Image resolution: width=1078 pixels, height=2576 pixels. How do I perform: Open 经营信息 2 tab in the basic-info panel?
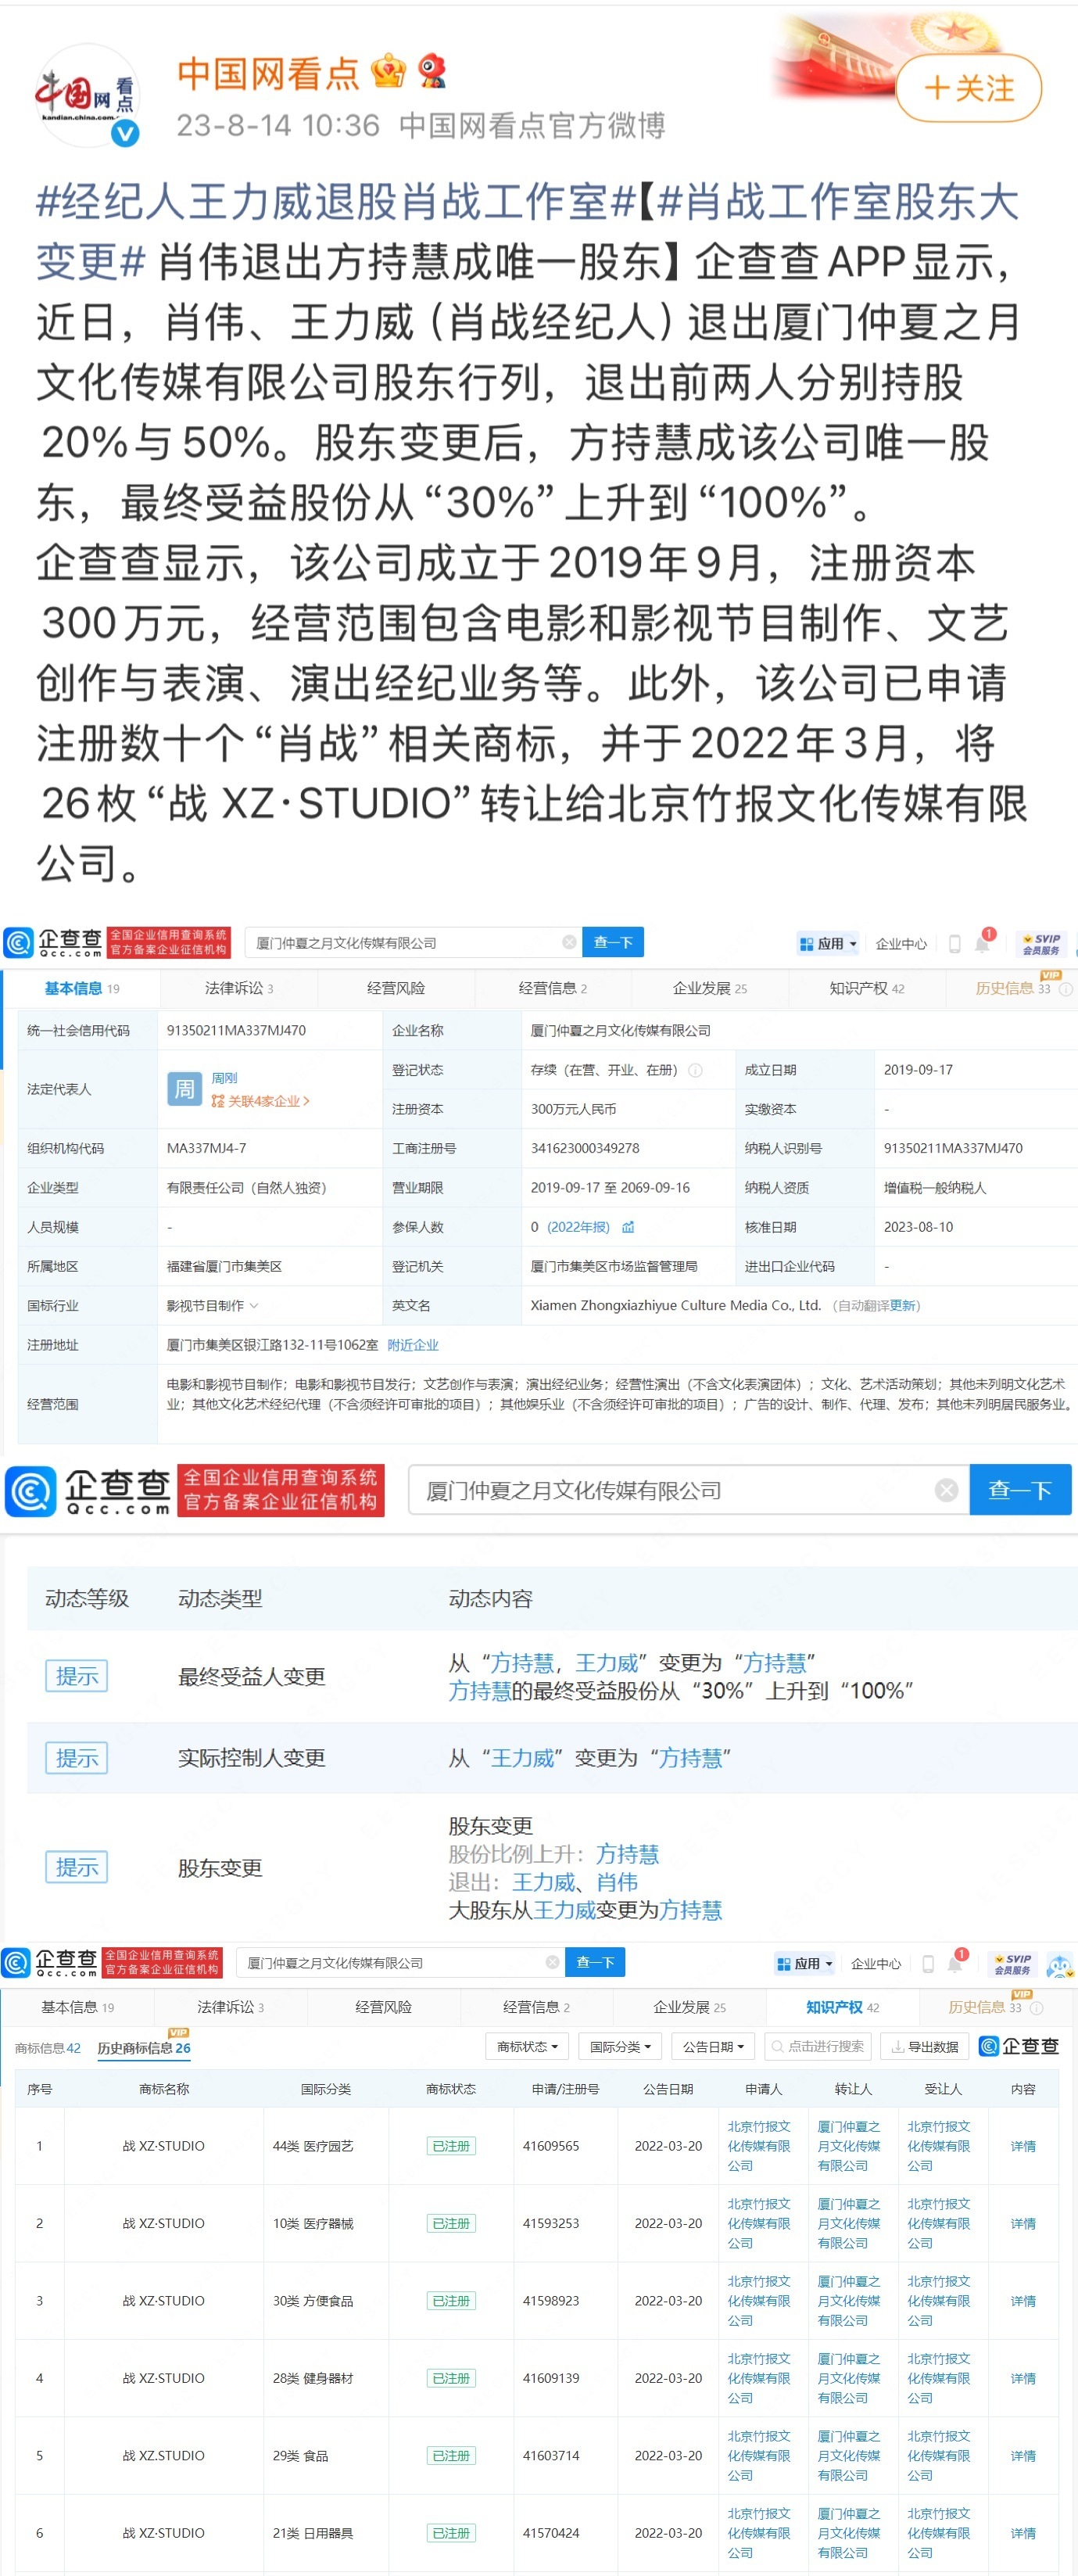point(552,988)
